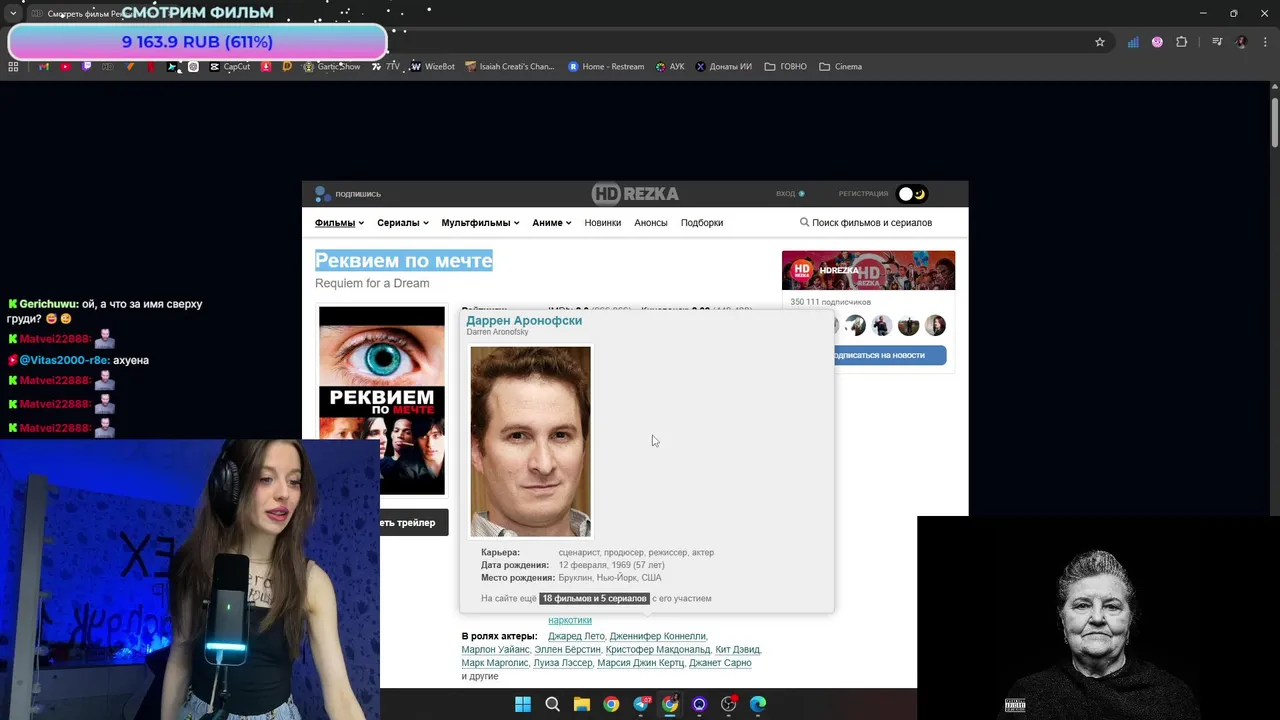Open actor Луиза Лэссер link

coord(562,663)
